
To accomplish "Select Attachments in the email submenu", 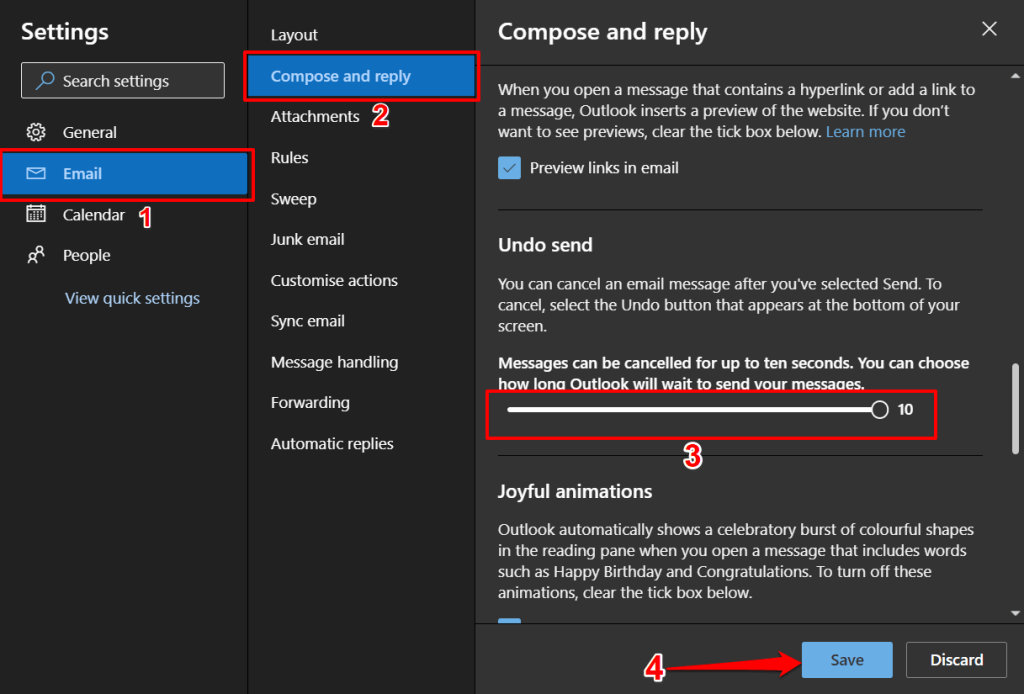I will click(315, 117).
